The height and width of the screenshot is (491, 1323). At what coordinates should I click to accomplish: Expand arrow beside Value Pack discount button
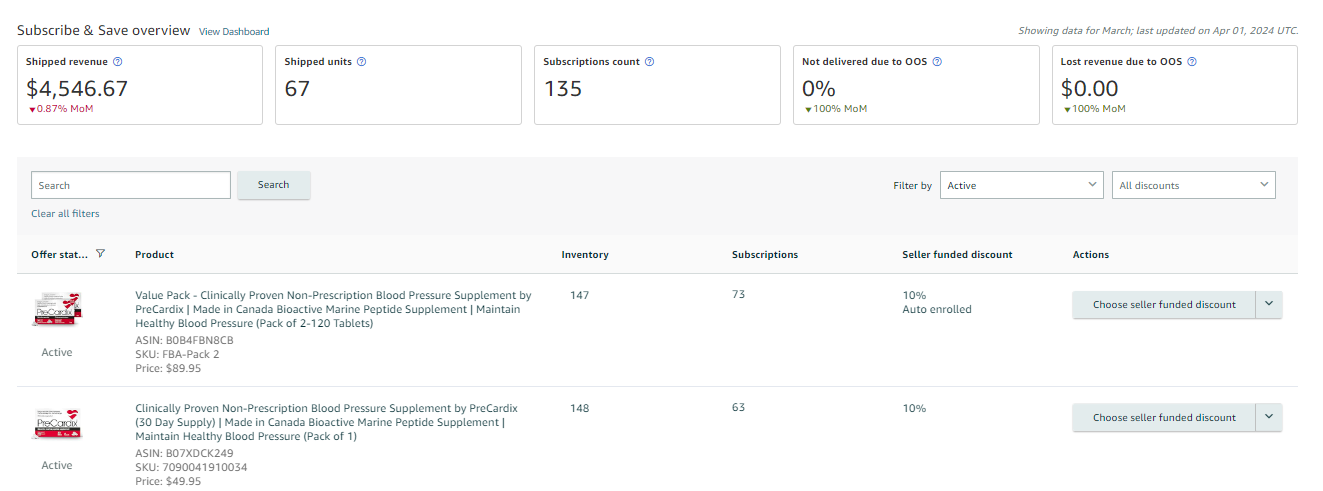pos(1268,305)
